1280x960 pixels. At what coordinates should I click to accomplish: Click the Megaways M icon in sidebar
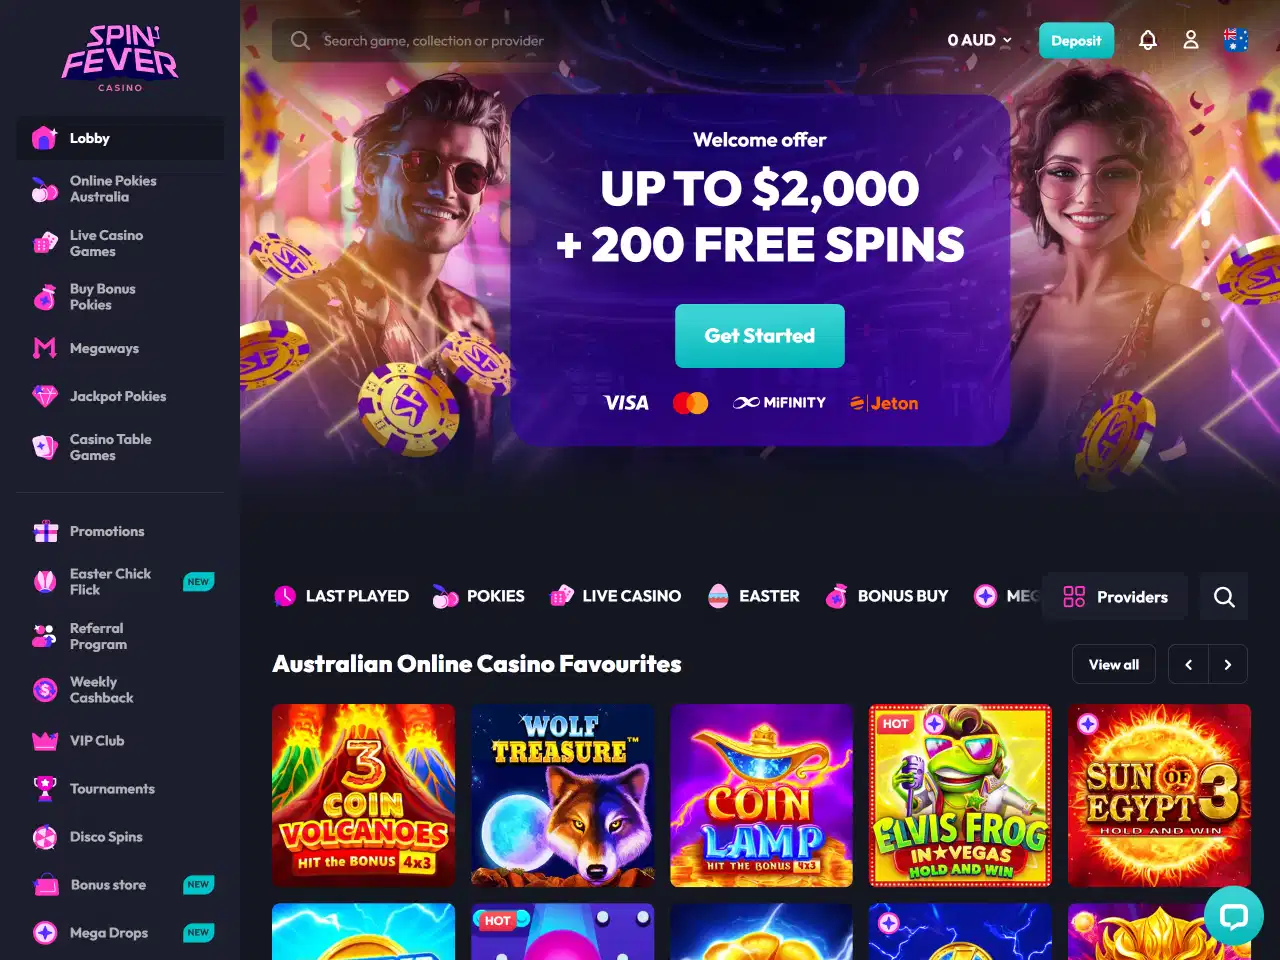click(x=45, y=348)
